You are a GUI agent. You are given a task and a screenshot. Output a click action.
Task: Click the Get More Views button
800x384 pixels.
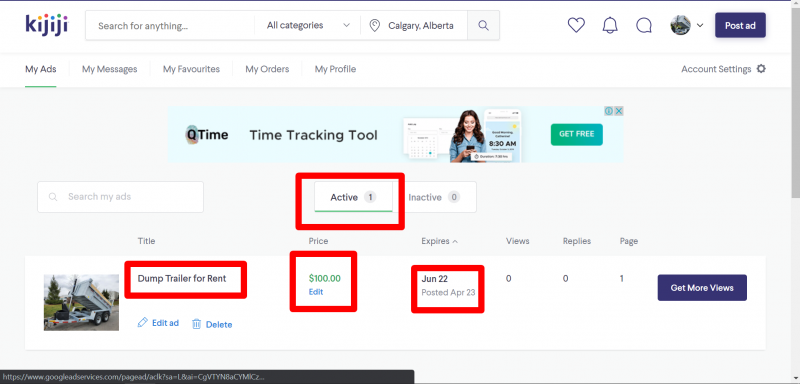[x=702, y=288]
